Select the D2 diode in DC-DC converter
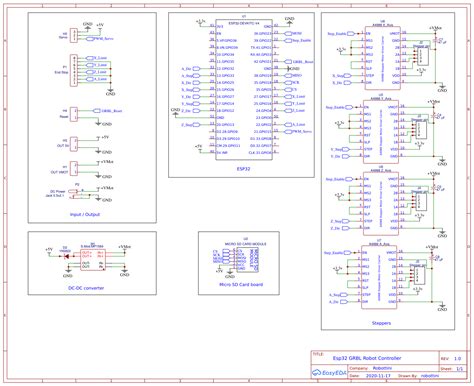 tap(66, 256)
